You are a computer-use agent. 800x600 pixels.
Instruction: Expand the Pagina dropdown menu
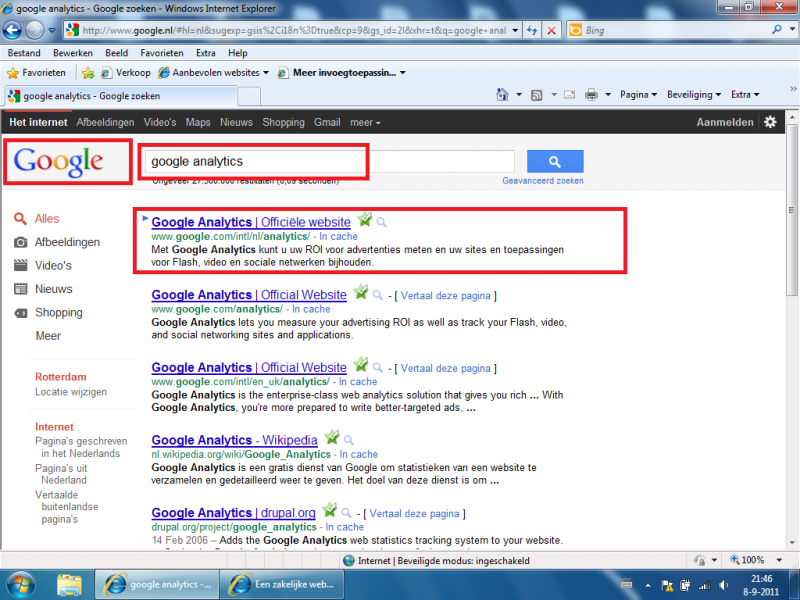coord(638,95)
